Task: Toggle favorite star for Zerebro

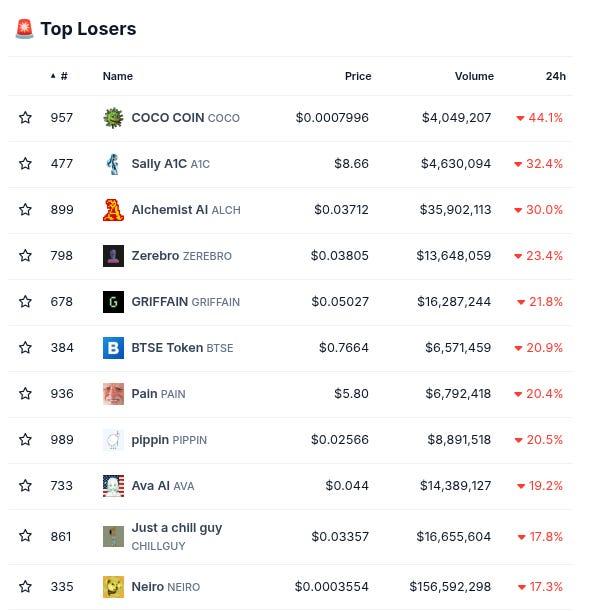Action: (x=25, y=255)
